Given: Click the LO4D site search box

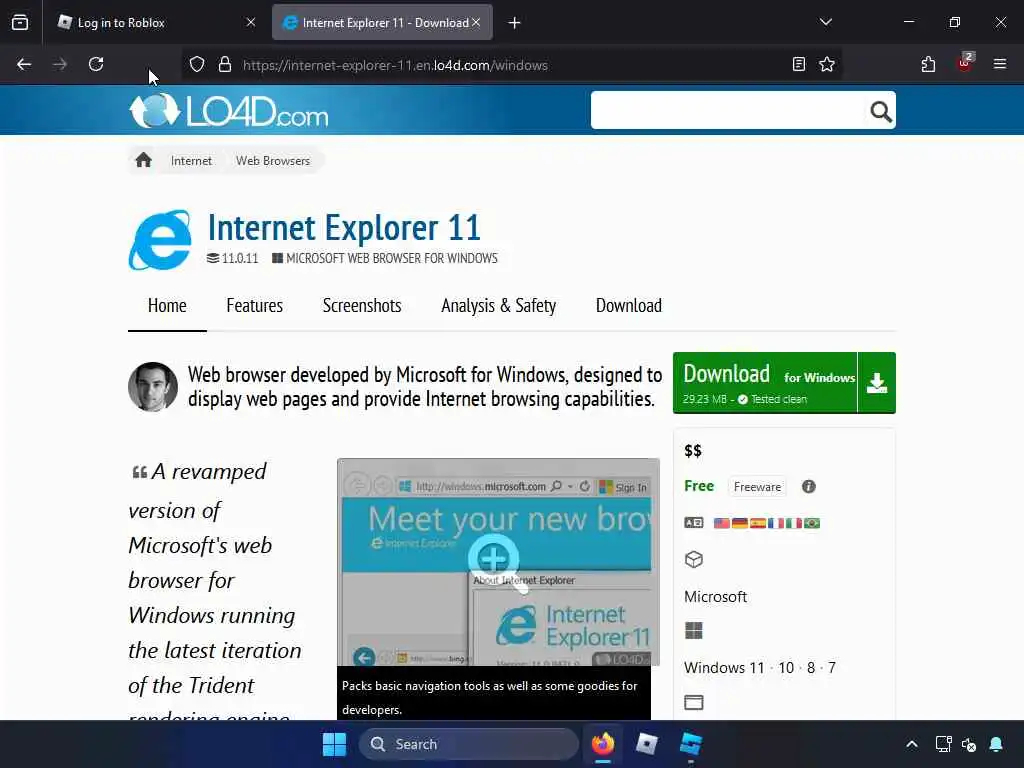Looking at the screenshot, I should pos(728,110).
